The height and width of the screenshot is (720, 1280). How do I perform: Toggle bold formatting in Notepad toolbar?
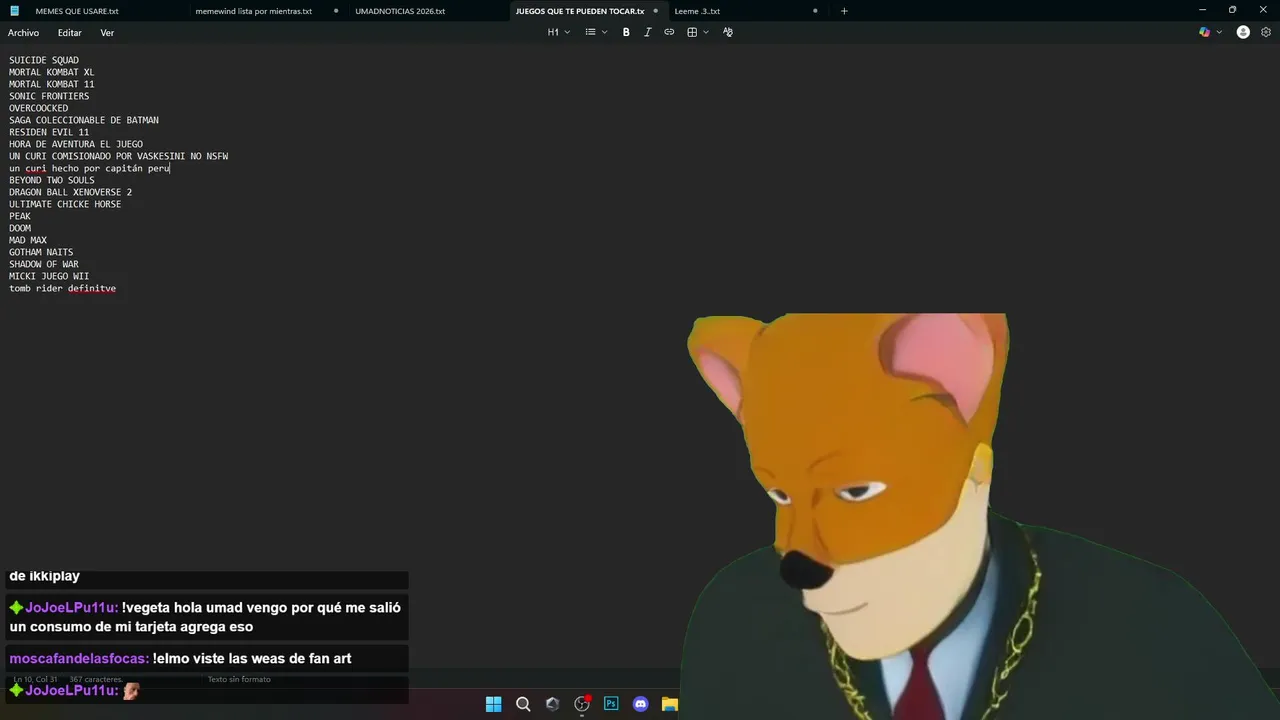pyautogui.click(x=626, y=32)
